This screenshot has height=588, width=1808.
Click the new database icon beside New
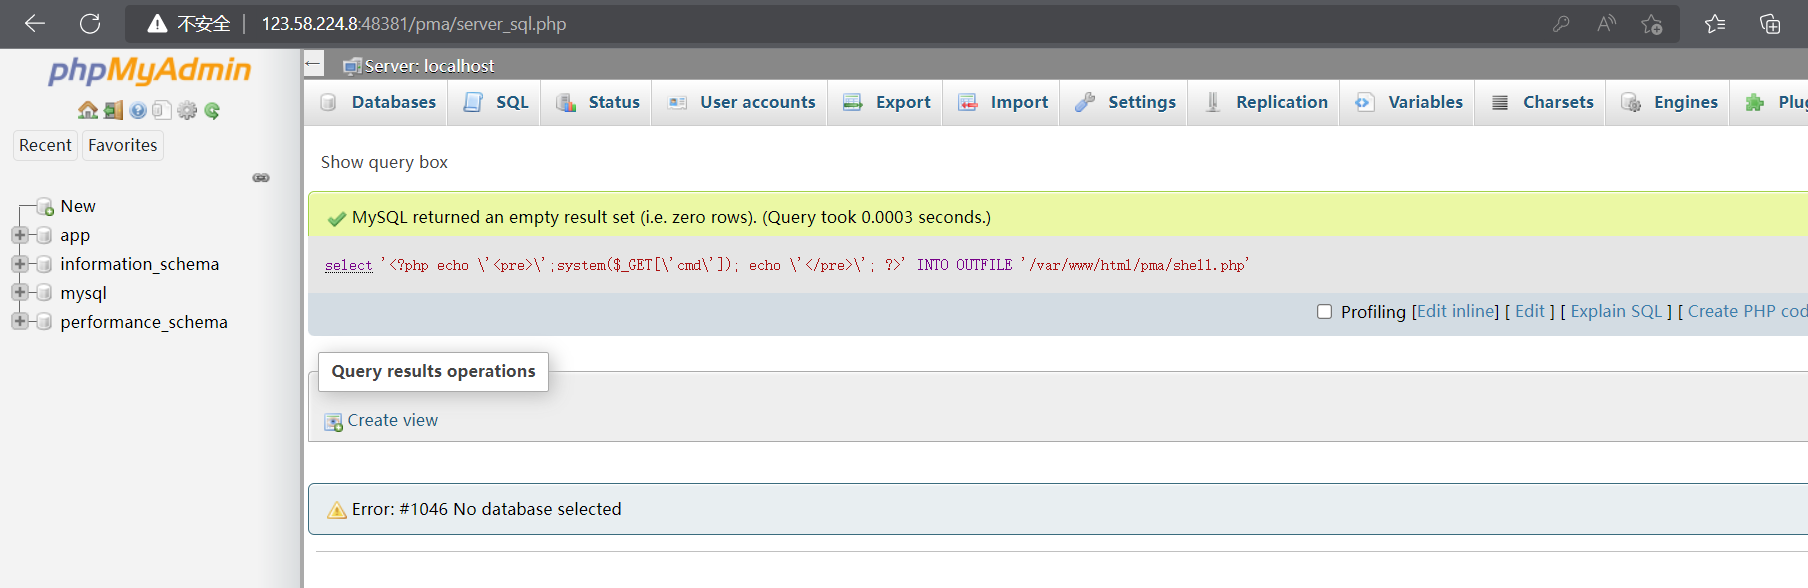[45, 207]
